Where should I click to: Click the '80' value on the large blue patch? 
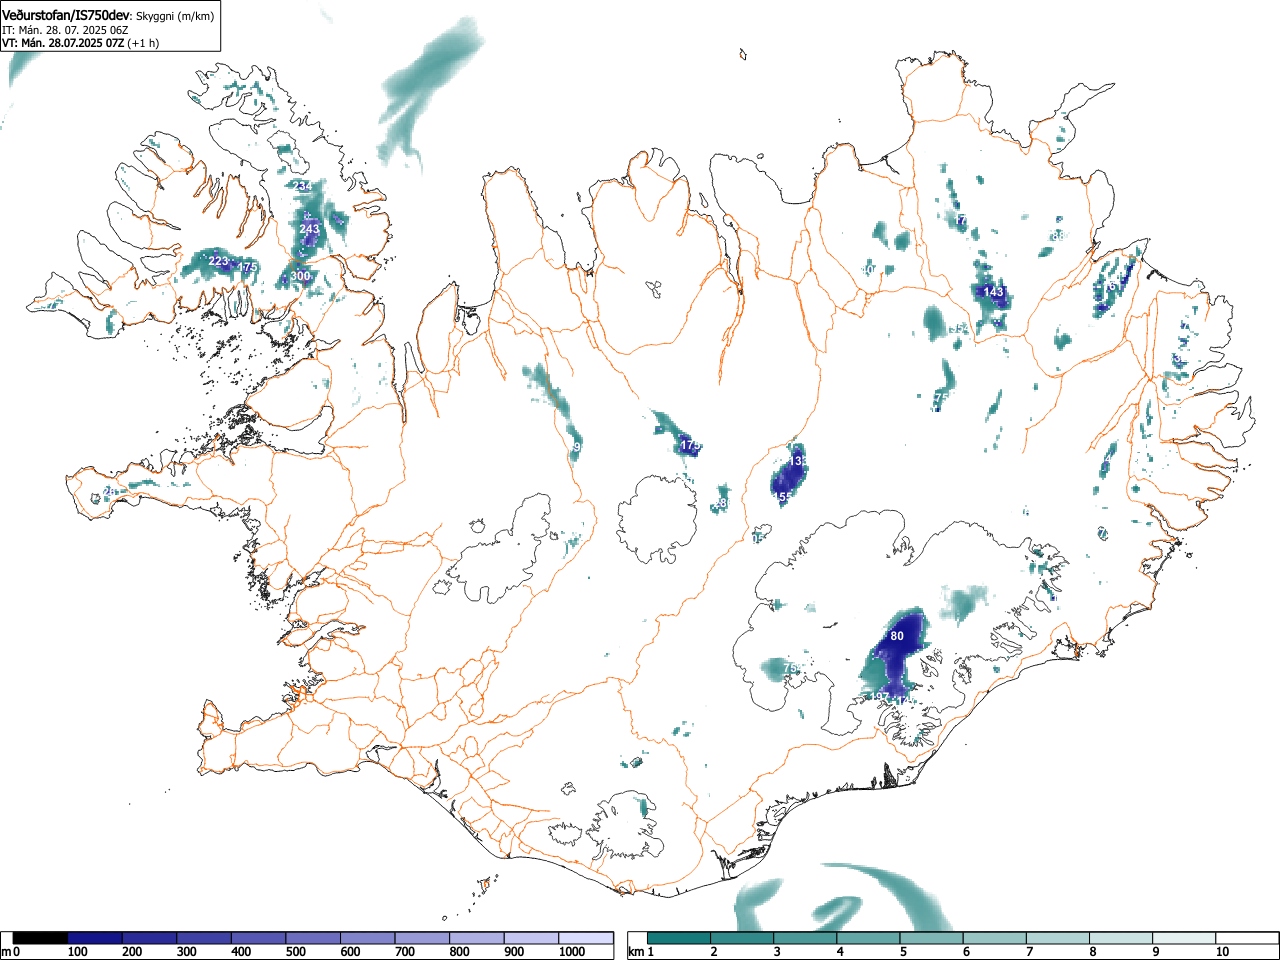pos(897,636)
